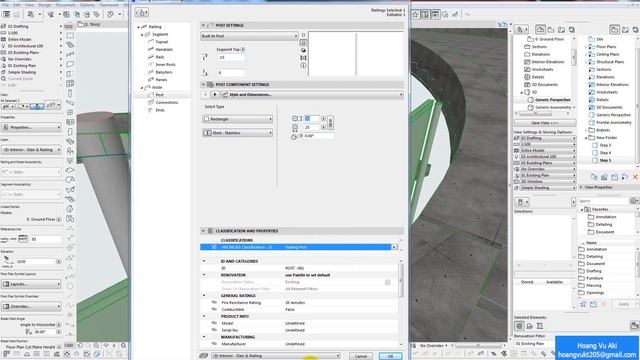Open the Favorites folder in library panel
Image resolution: width=640 pixels, height=360 pixels.
[600, 209]
